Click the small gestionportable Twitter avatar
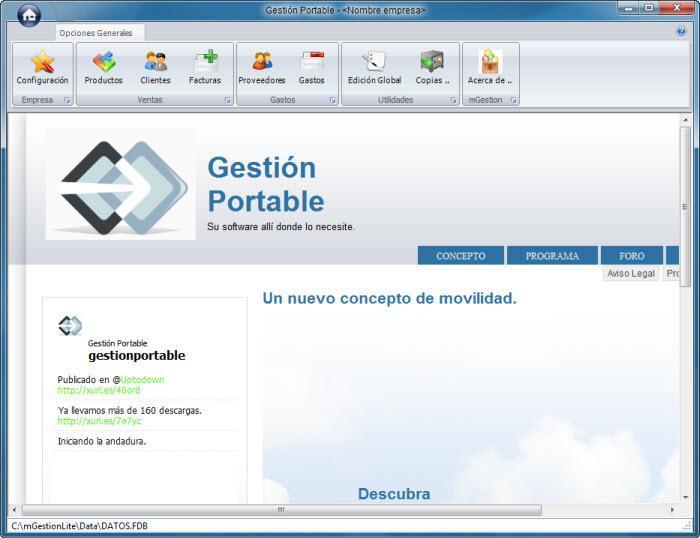The image size is (700, 538). [70, 325]
